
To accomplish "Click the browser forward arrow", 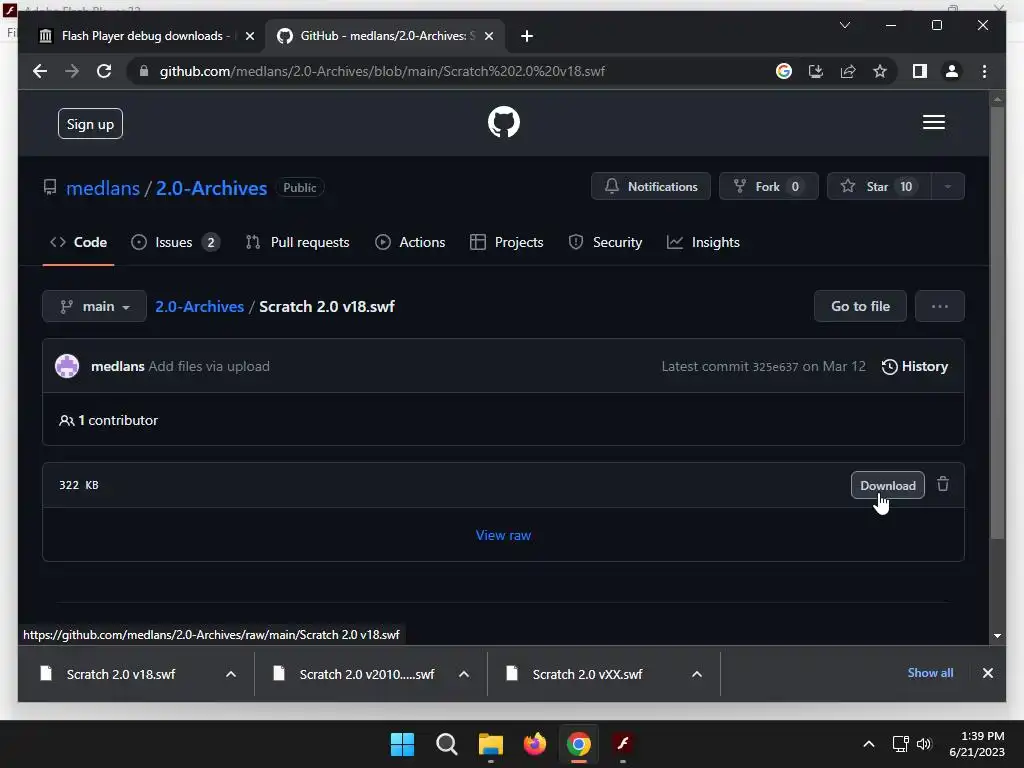I will (72, 71).
